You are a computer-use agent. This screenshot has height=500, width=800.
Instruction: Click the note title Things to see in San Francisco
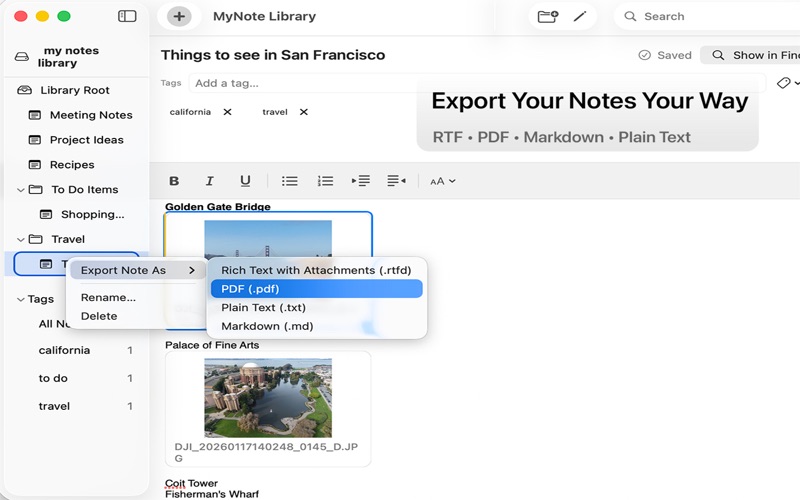(x=273, y=55)
